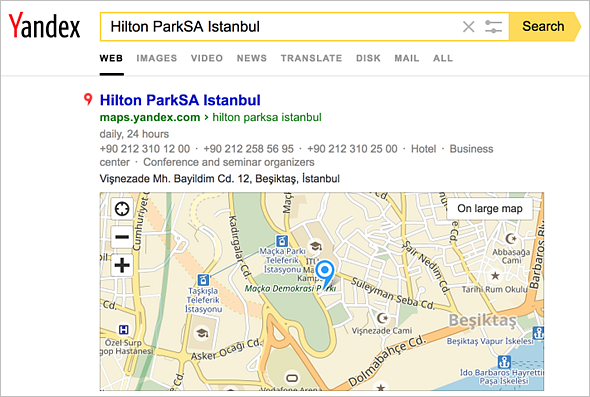Click the blue hotel location pin
Image resolution: width=590 pixels, height=397 pixels.
(x=325, y=274)
